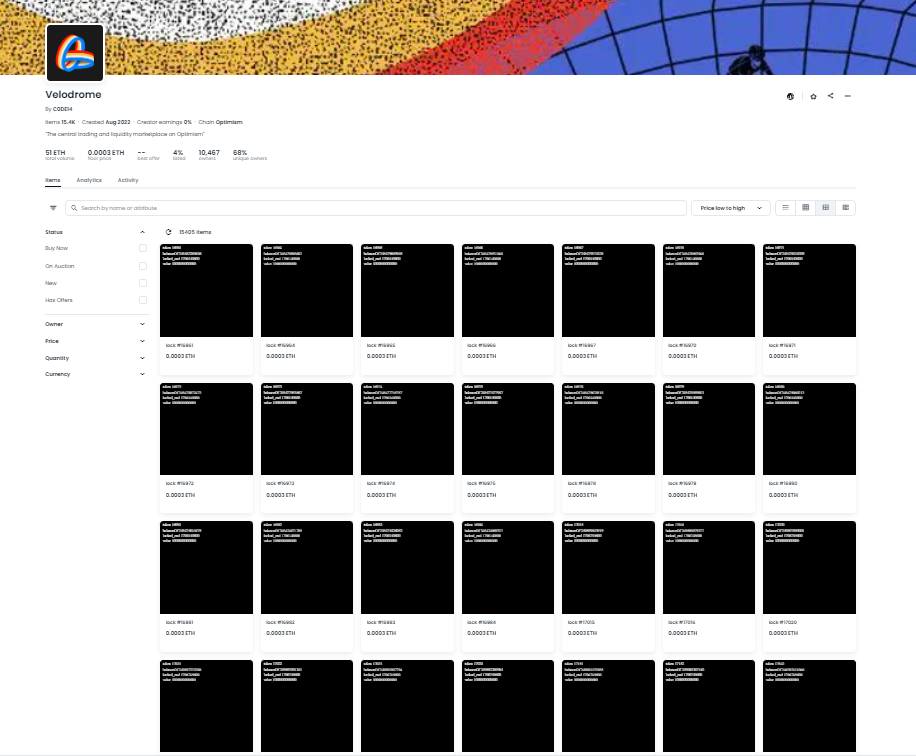Open lock #16978 item thumbnail

tap(608, 429)
